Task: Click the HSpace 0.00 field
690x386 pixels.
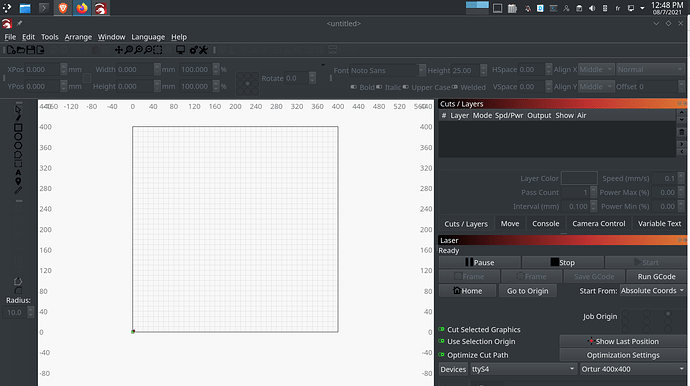Action: click(x=532, y=70)
